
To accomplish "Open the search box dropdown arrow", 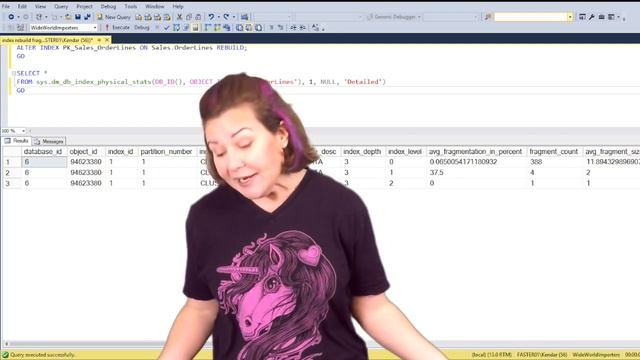I will [570, 17].
